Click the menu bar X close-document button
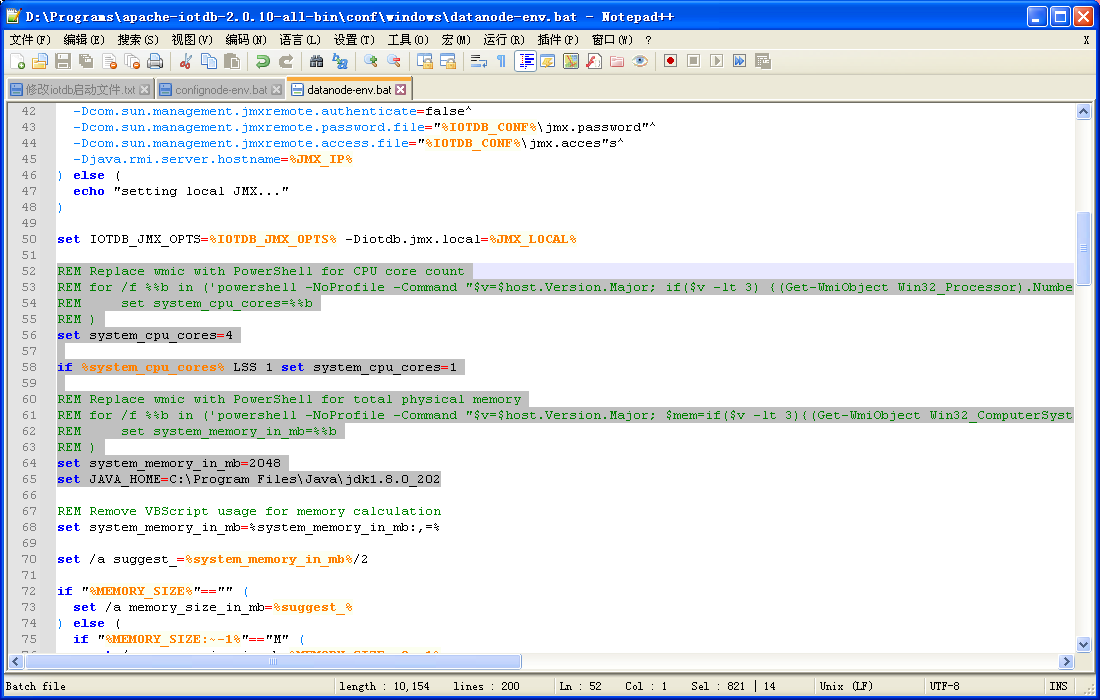 1086,40
